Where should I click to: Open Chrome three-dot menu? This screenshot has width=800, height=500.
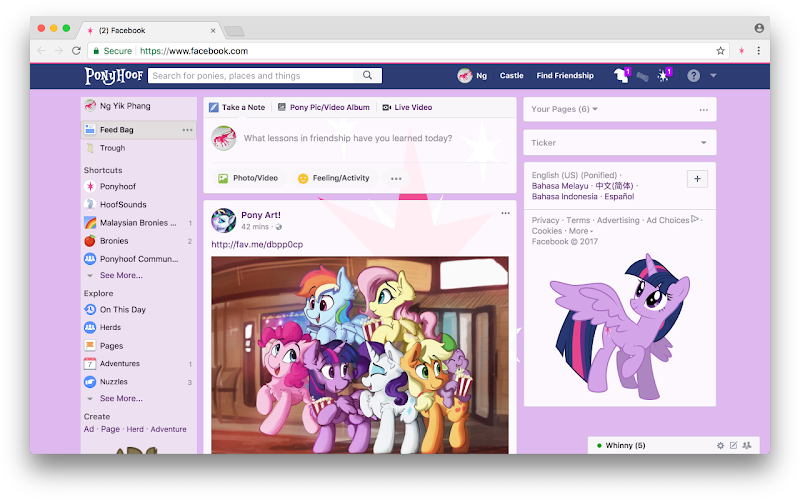click(x=759, y=51)
